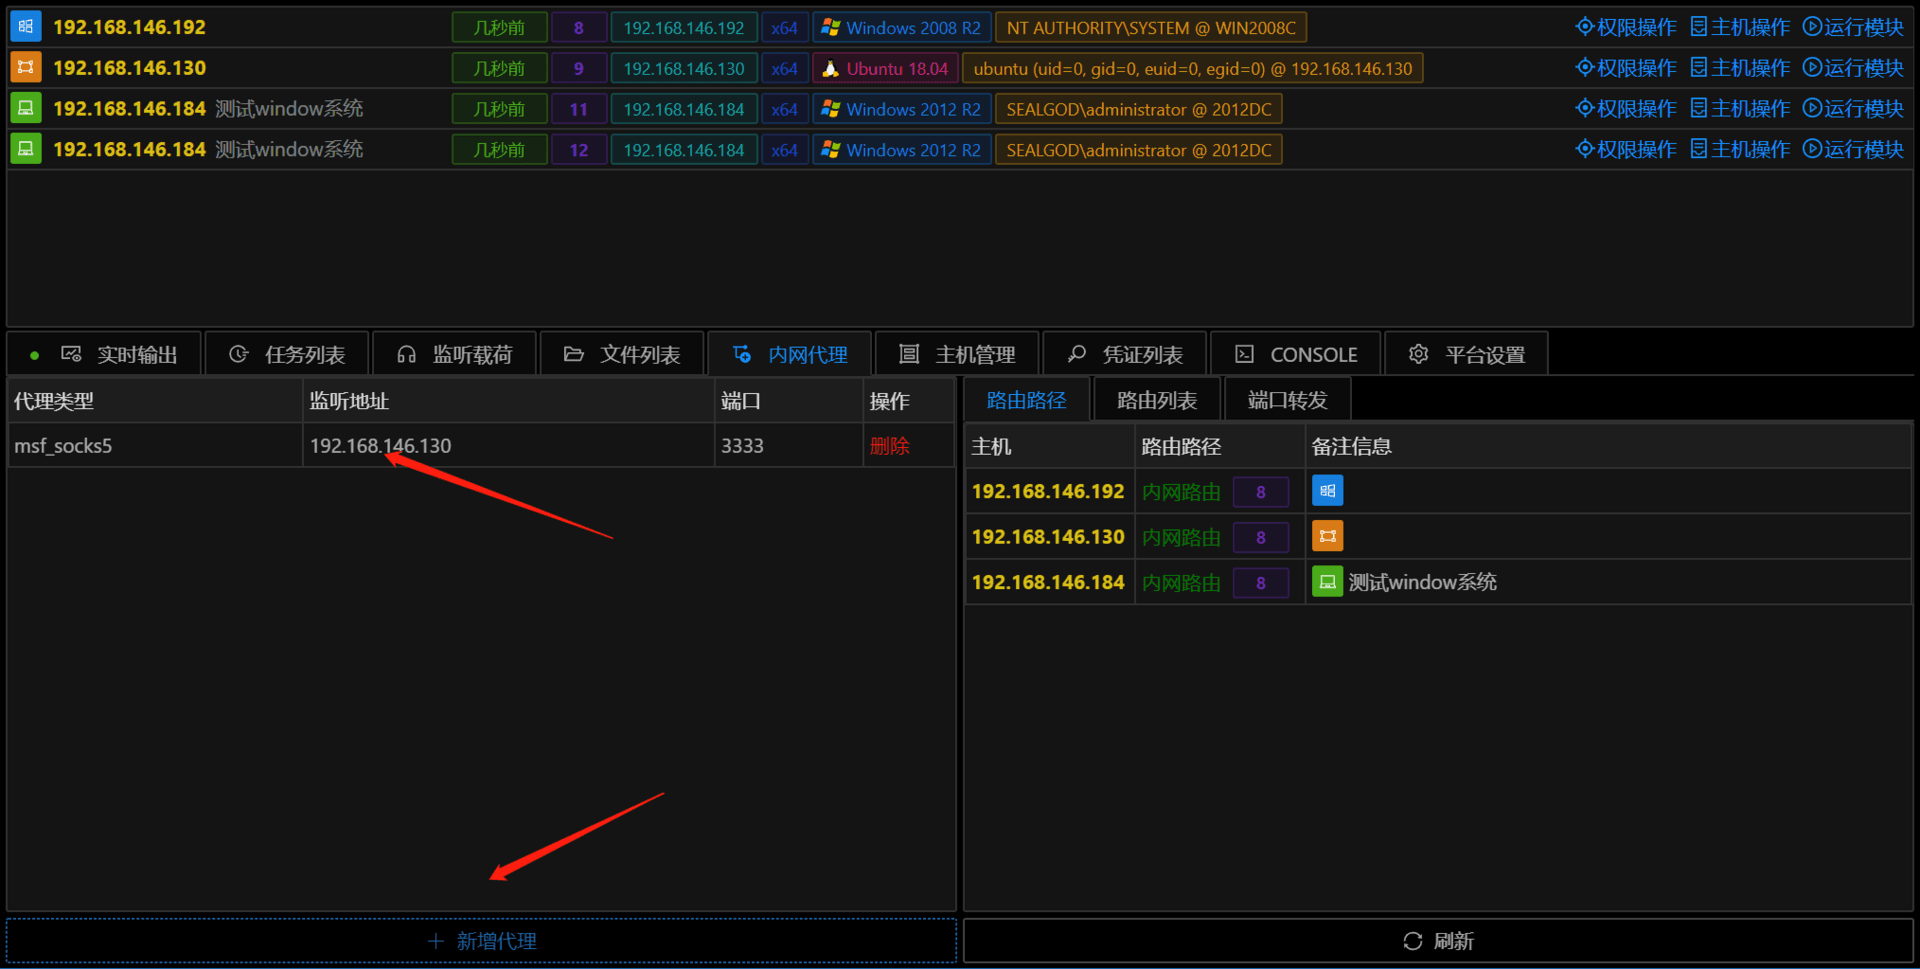This screenshot has height=969, width=1920.
Task: Click the orange host icon for 192.168.146.130
Action: (x=26, y=68)
